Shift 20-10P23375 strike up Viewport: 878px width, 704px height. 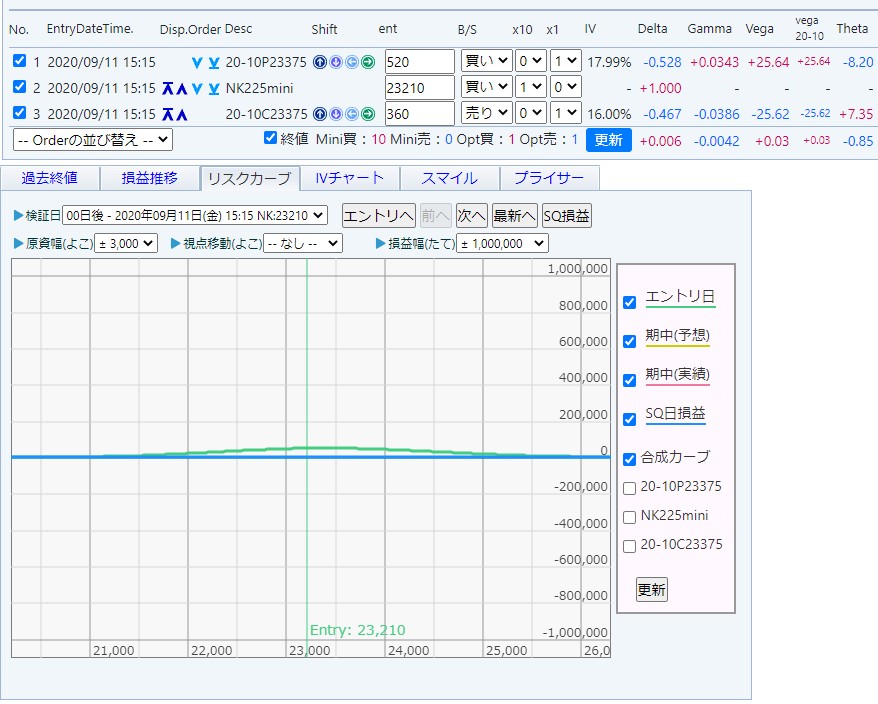pos(319,62)
